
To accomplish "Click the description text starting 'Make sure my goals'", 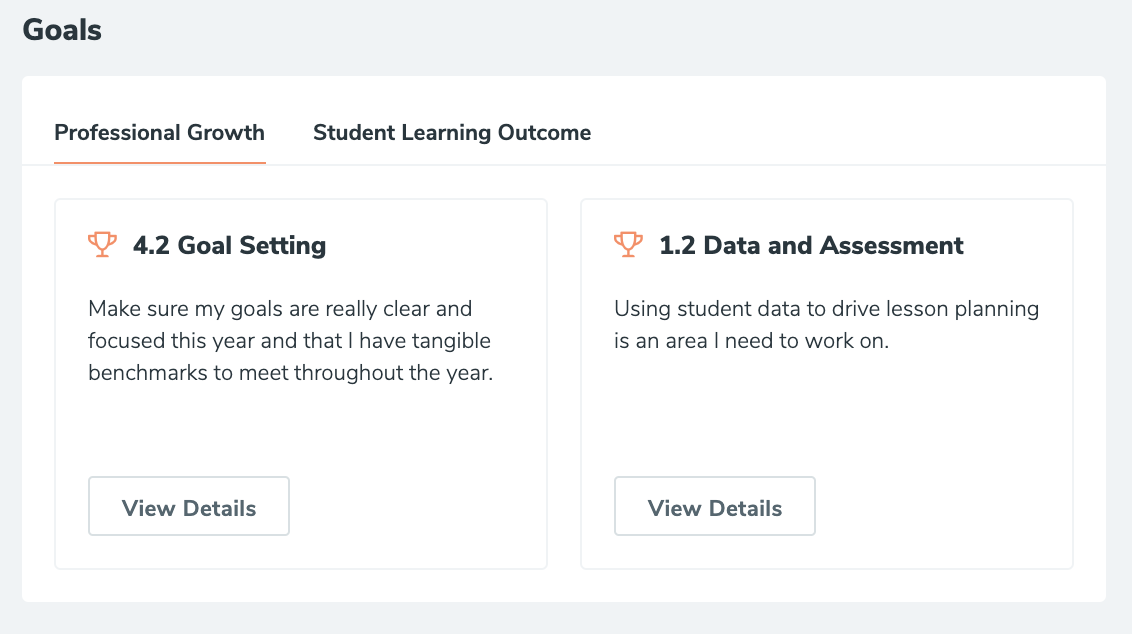I will coord(290,341).
